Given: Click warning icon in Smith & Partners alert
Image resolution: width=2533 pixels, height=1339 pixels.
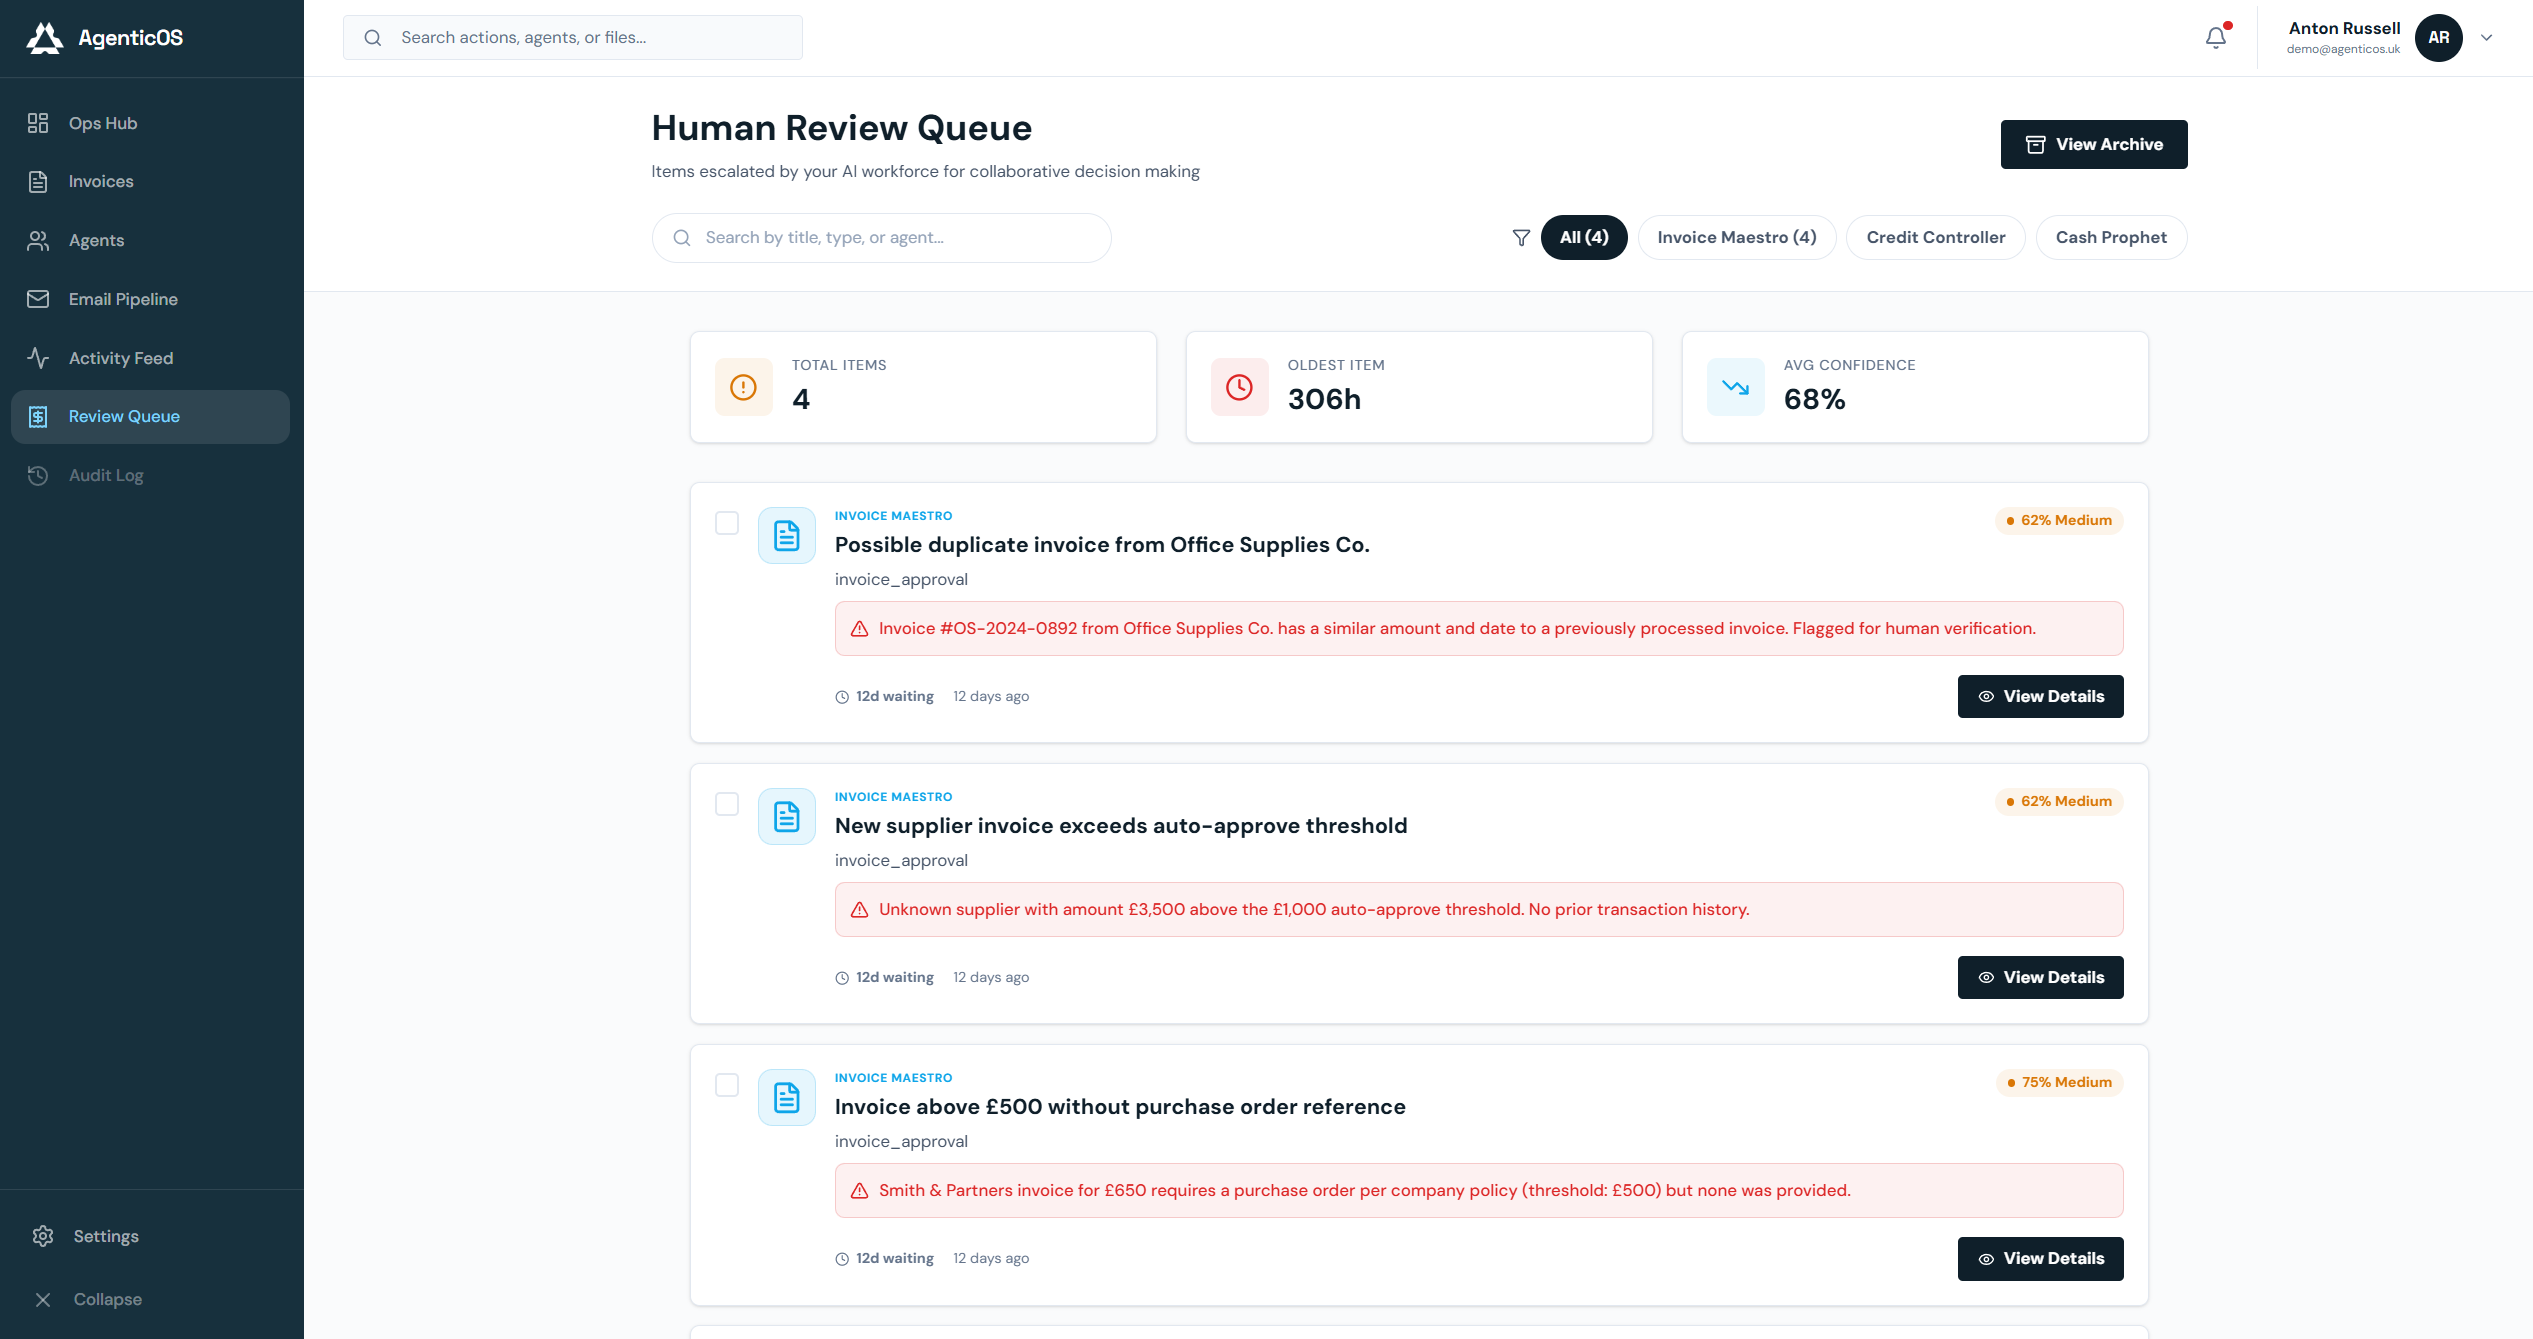Looking at the screenshot, I should [859, 1191].
